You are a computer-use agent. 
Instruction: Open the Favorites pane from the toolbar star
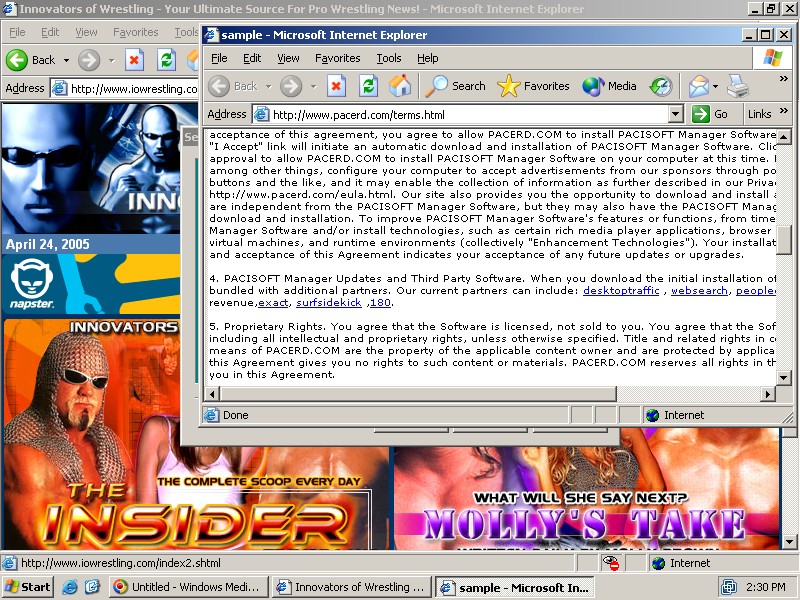pyautogui.click(x=533, y=86)
